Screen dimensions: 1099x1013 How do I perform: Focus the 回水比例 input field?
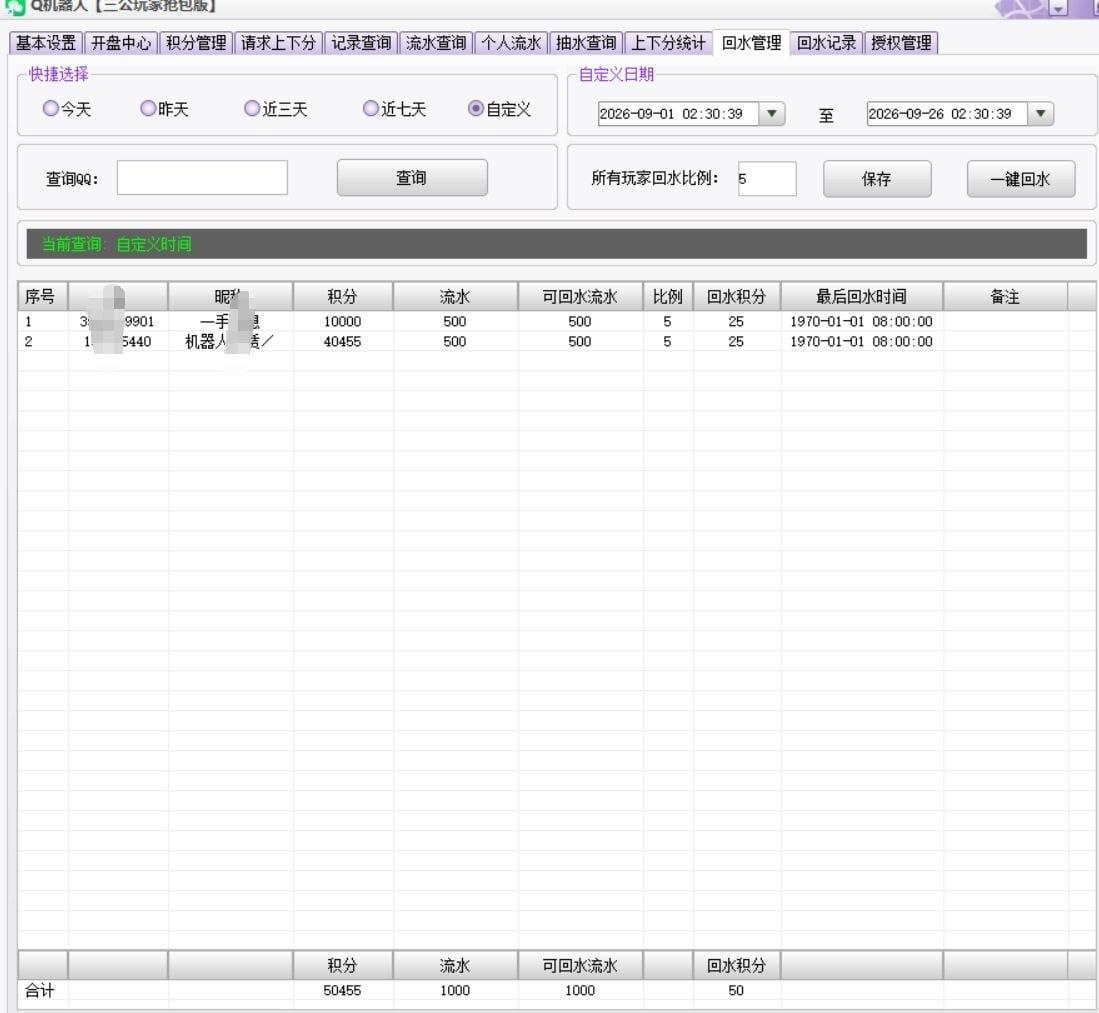pos(767,178)
